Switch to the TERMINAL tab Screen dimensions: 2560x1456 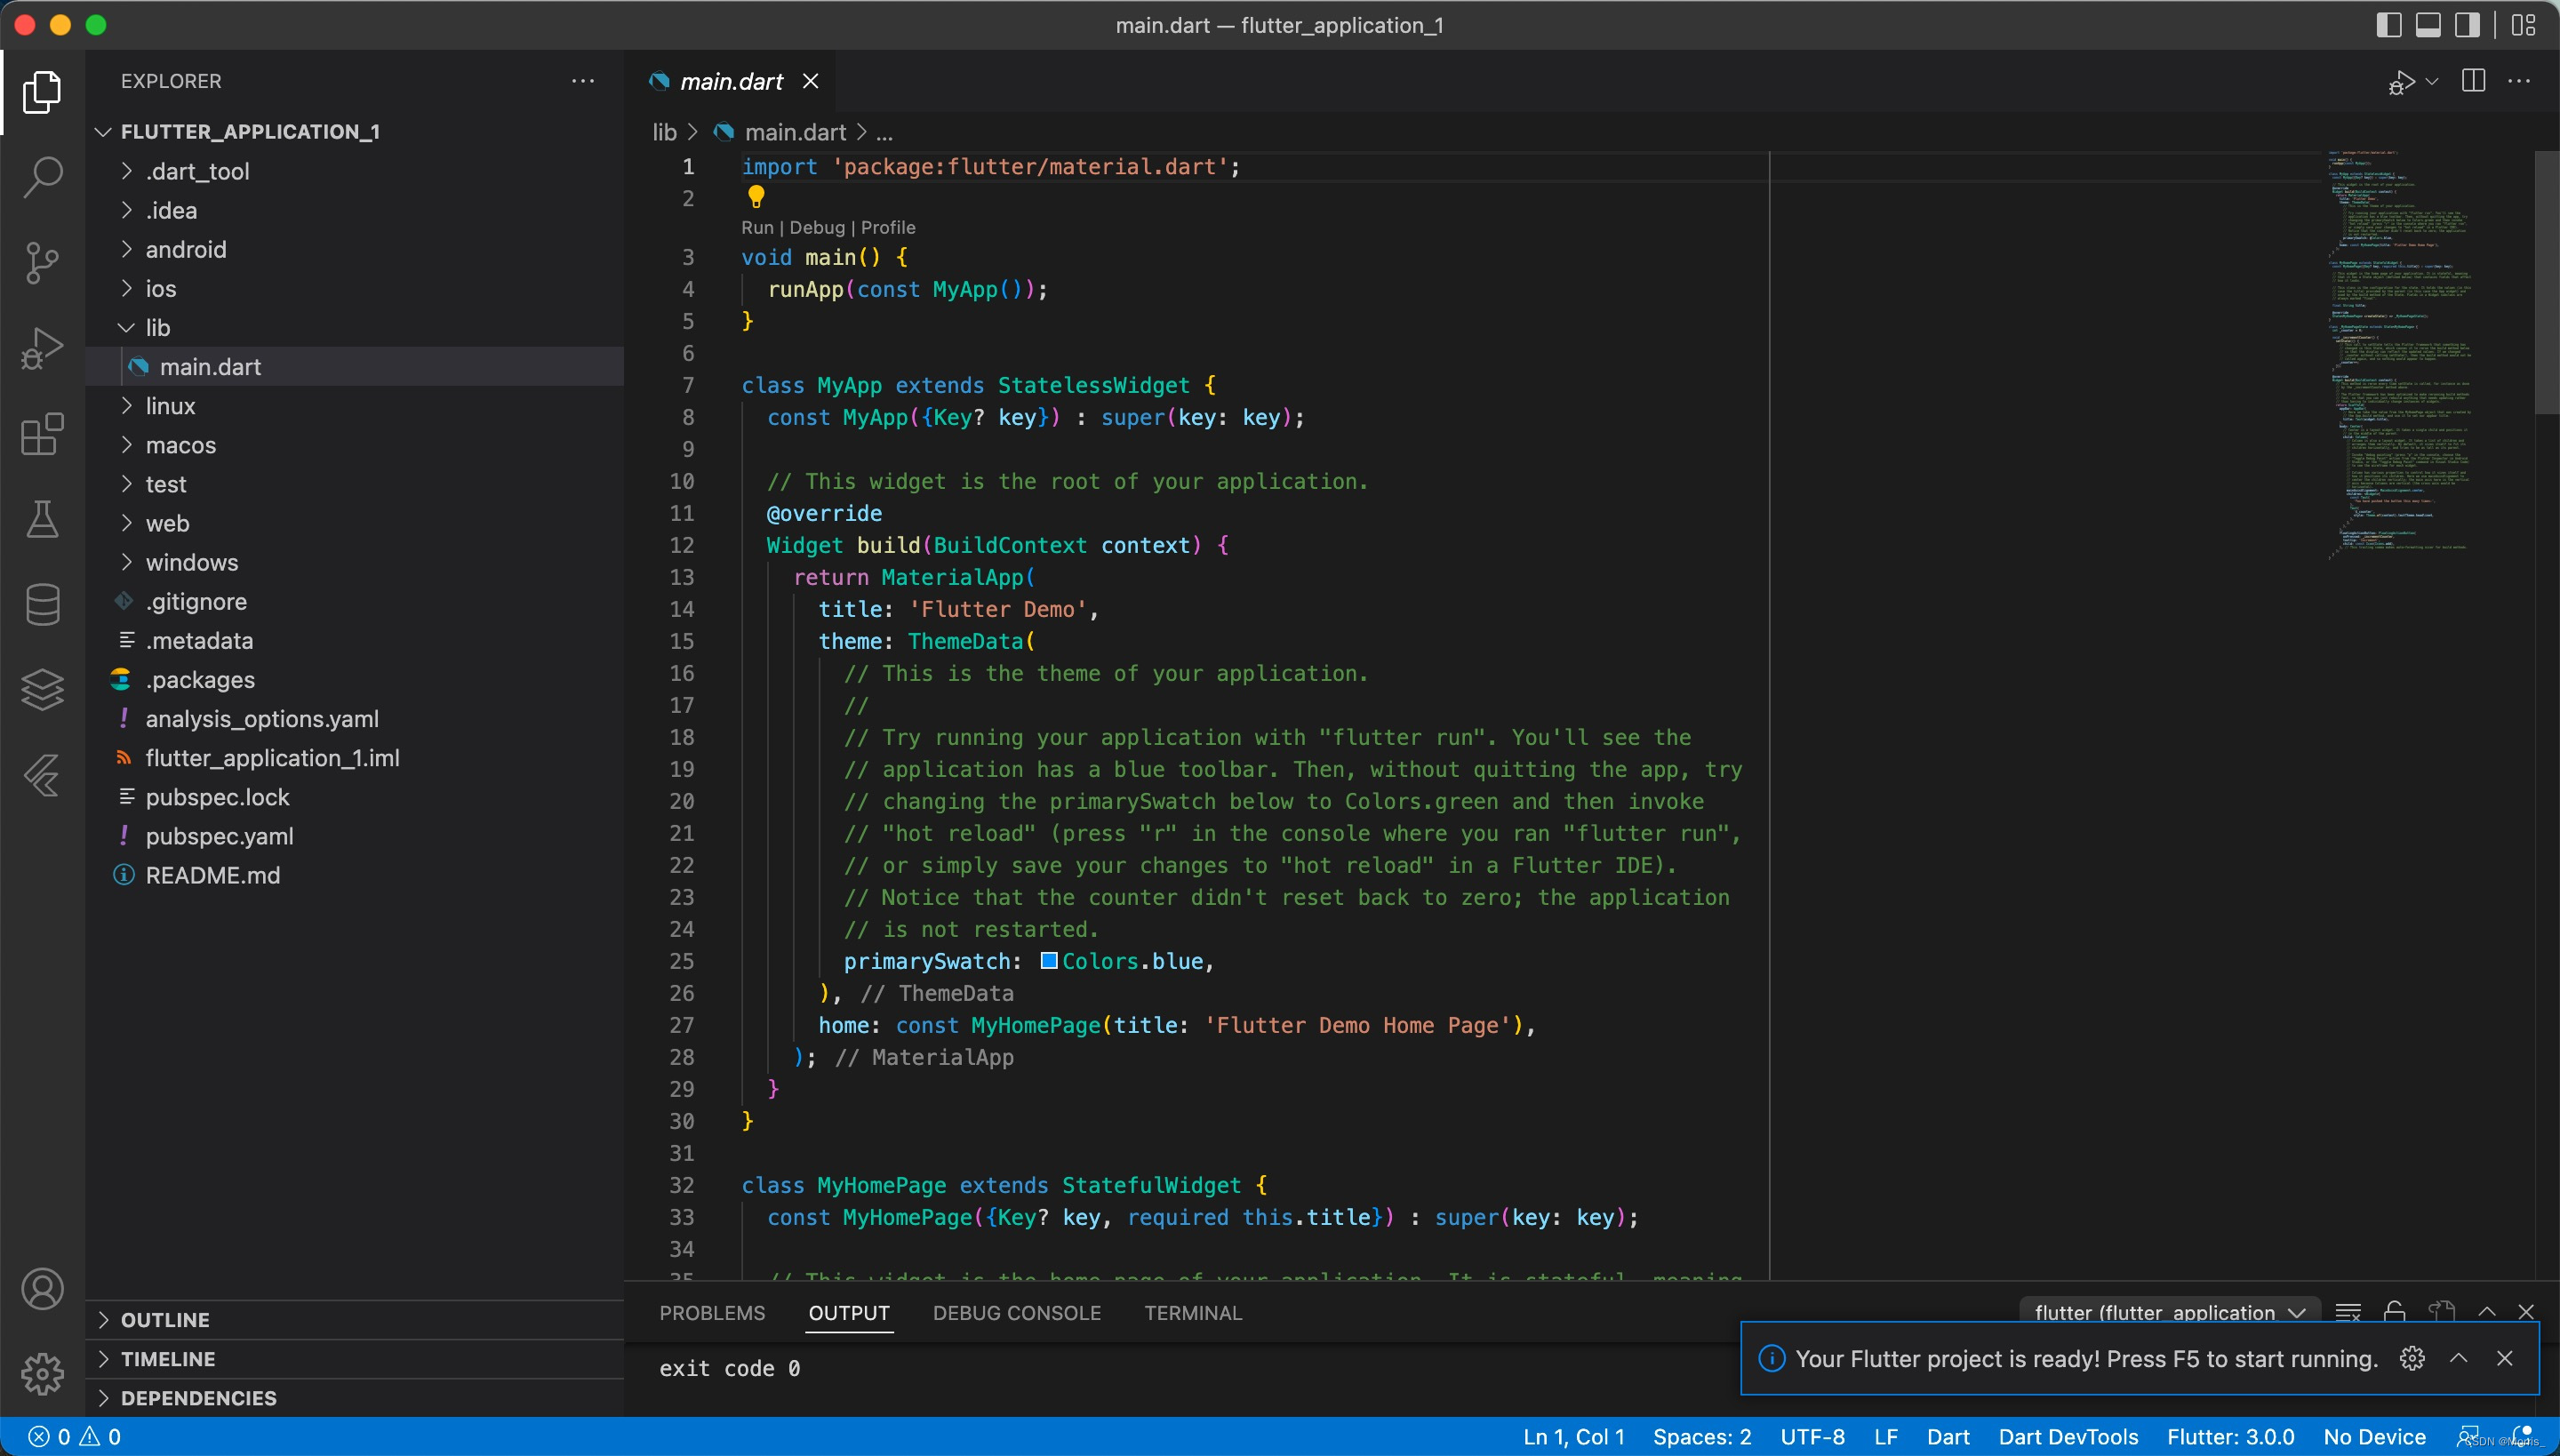pos(1192,1313)
